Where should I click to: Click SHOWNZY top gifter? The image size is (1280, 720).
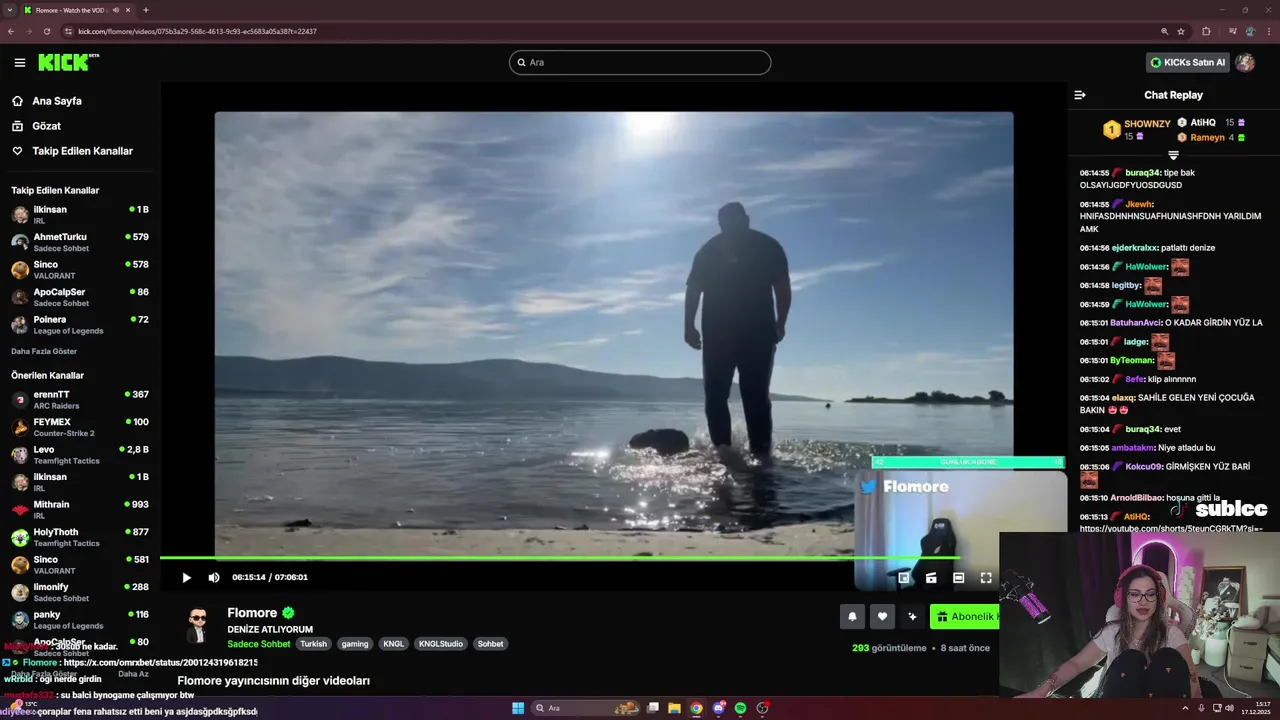(1147, 124)
